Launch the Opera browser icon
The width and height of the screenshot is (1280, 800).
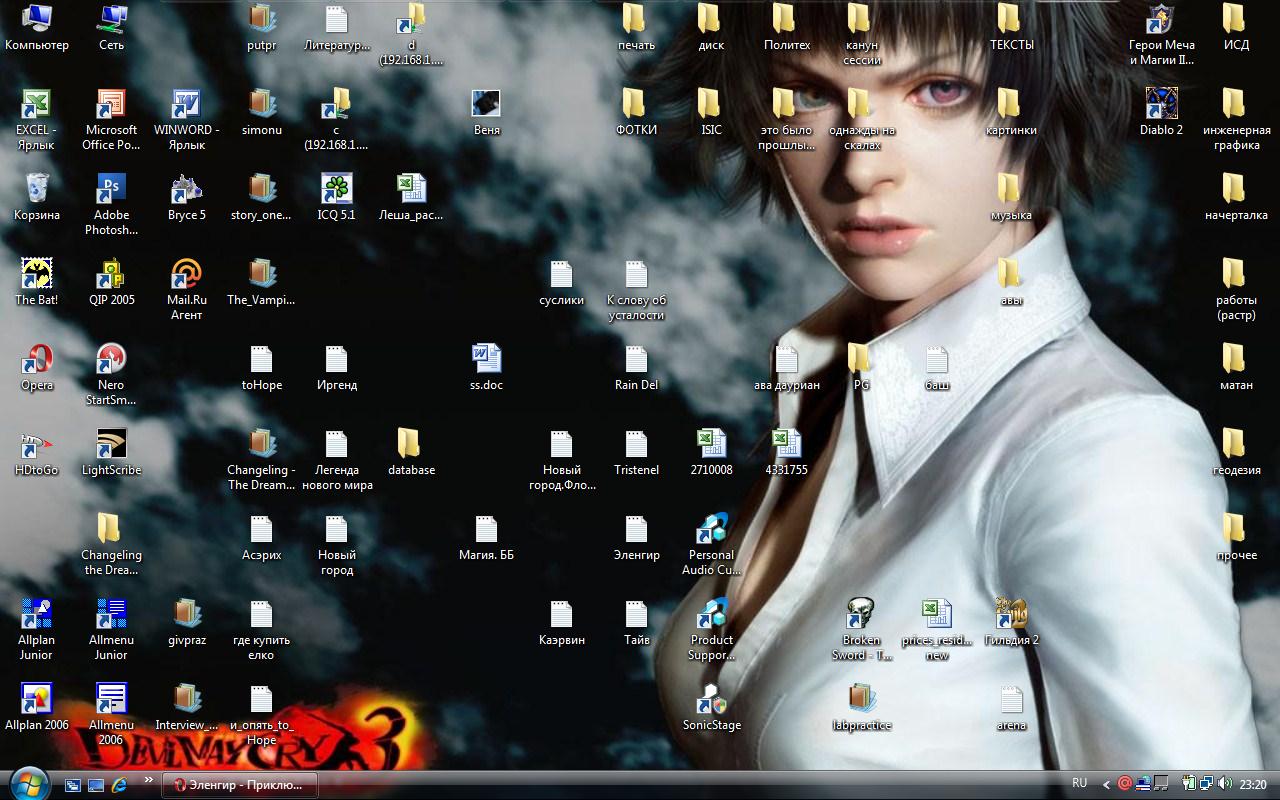(x=37, y=367)
